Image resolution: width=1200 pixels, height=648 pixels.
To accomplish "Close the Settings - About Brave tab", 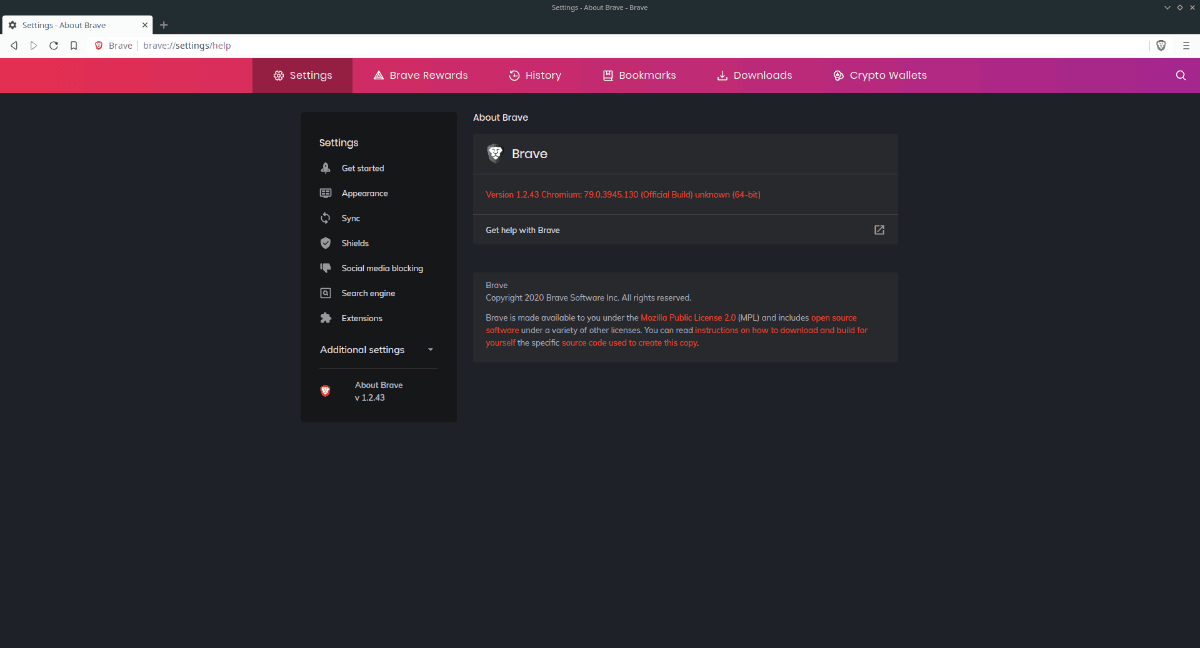I will point(145,25).
